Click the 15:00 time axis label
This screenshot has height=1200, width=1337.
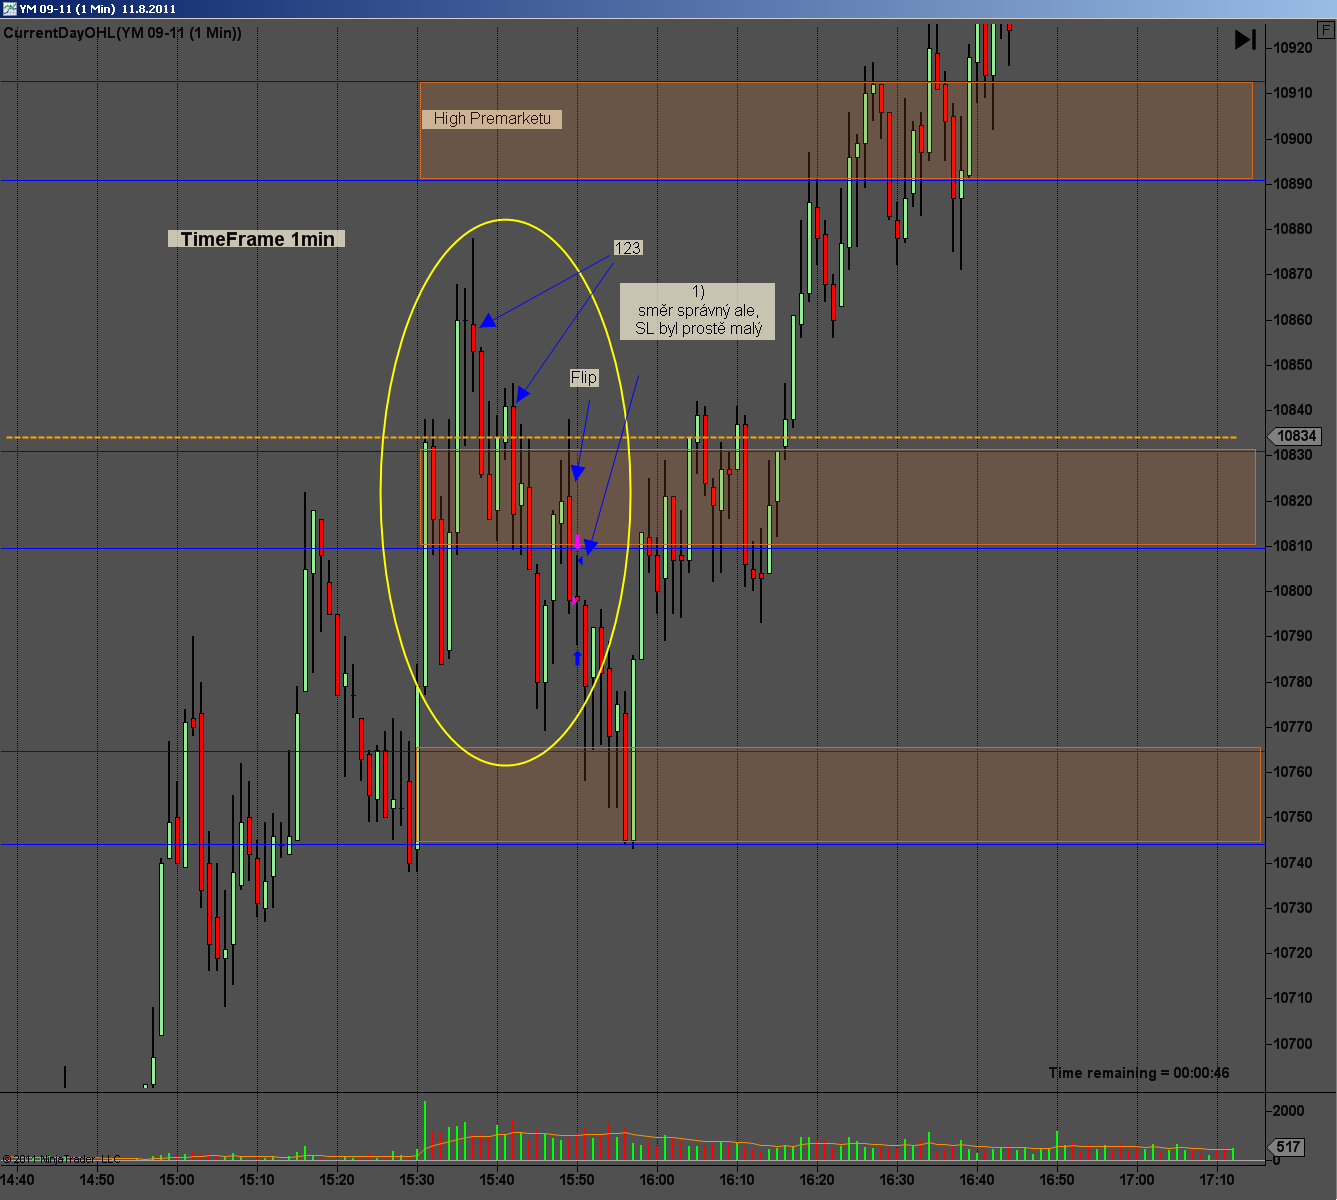point(177,1180)
